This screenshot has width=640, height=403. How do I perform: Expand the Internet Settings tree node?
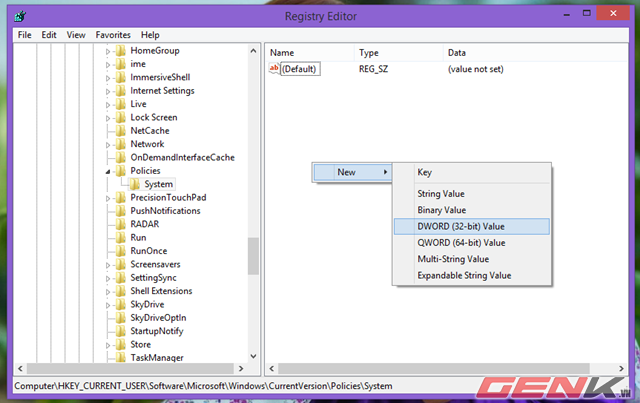107,91
